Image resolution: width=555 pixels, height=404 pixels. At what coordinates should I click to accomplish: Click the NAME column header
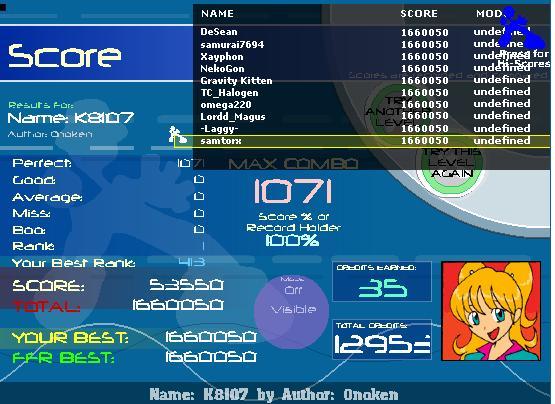pos(217,14)
